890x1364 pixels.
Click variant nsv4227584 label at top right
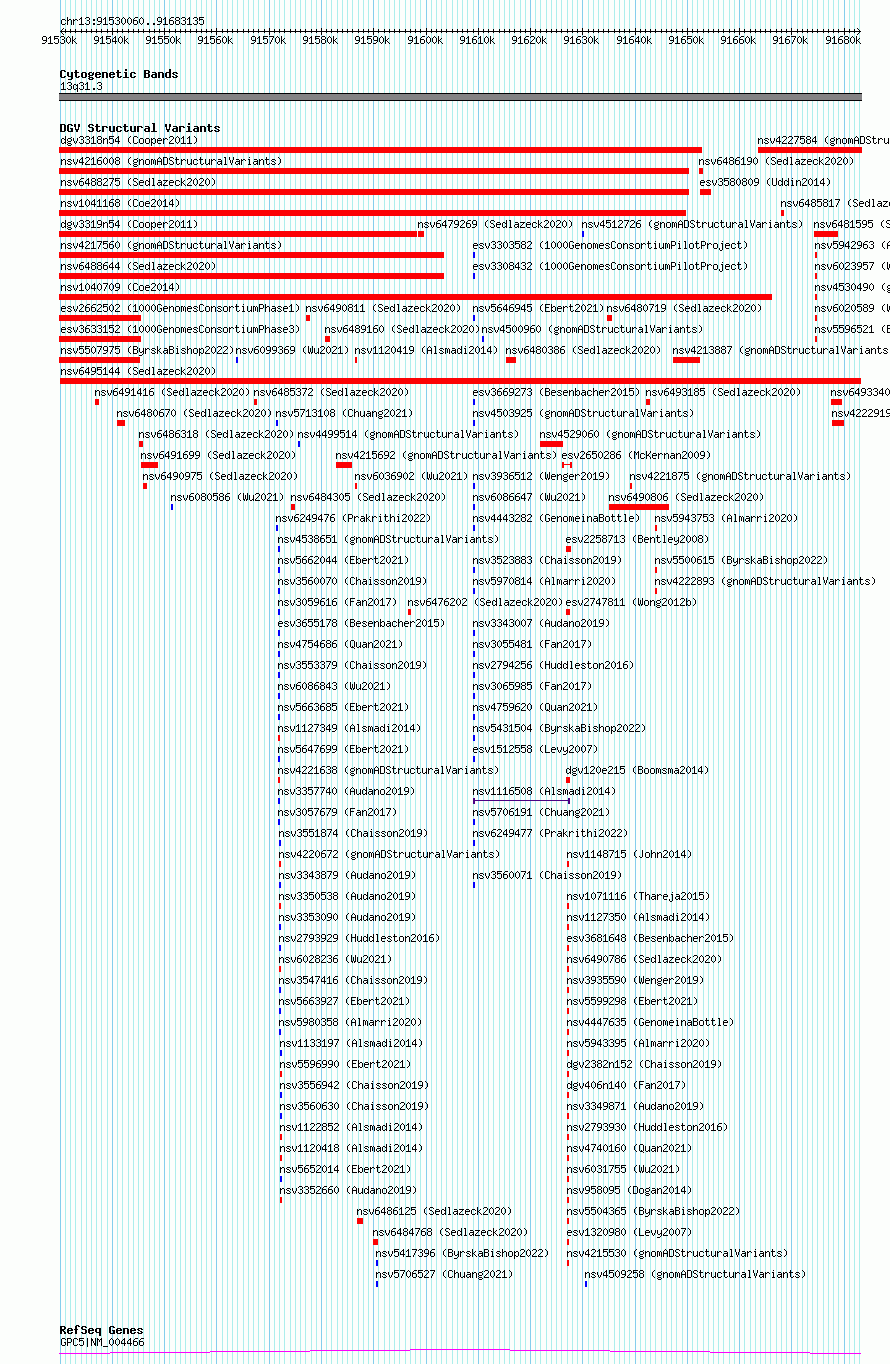[823, 140]
